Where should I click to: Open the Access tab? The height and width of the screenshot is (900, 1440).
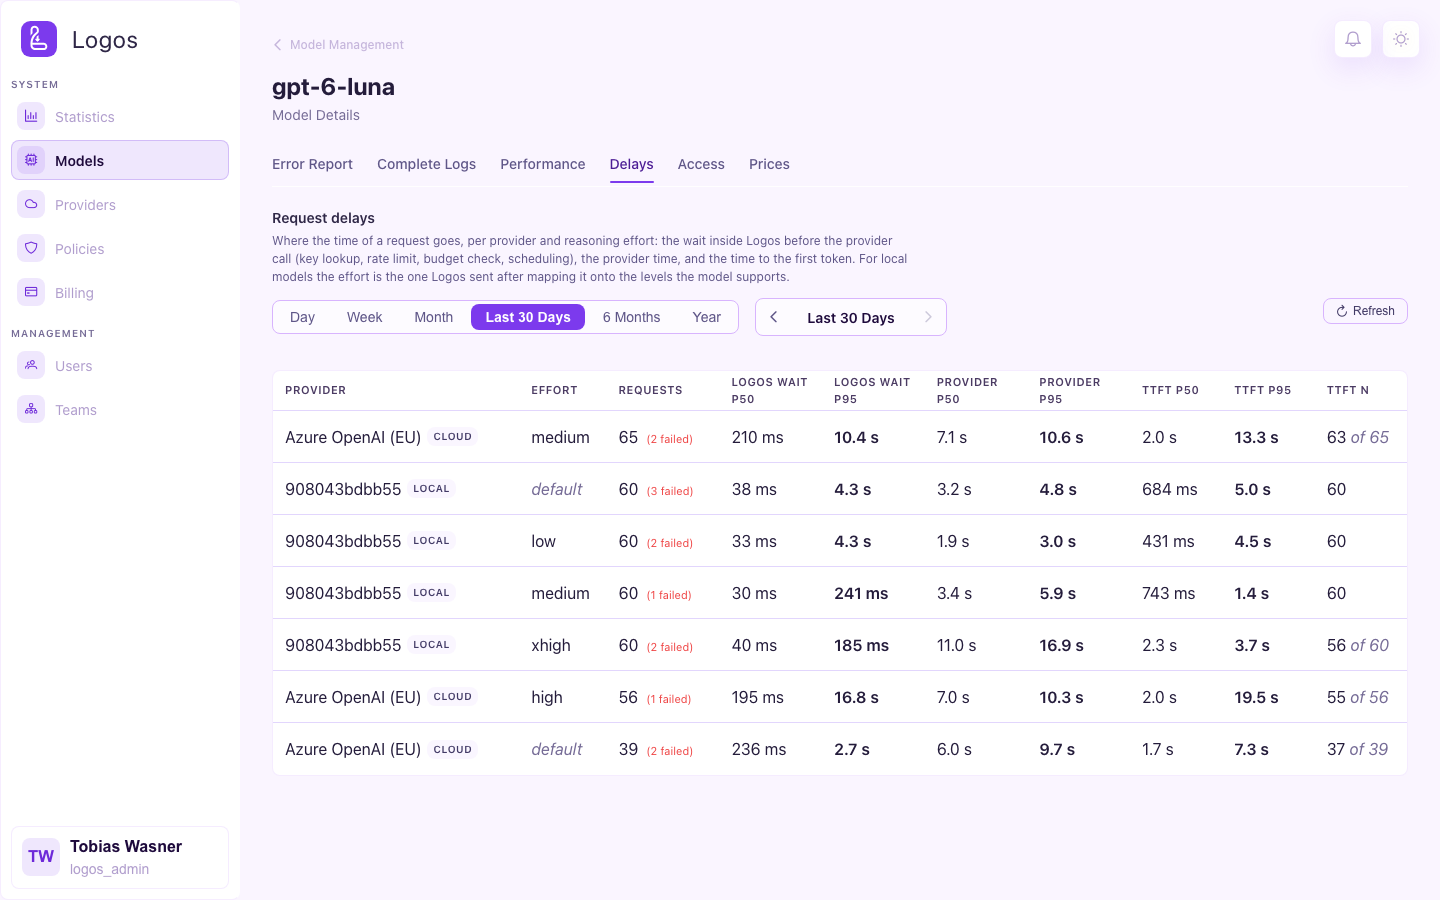701,164
